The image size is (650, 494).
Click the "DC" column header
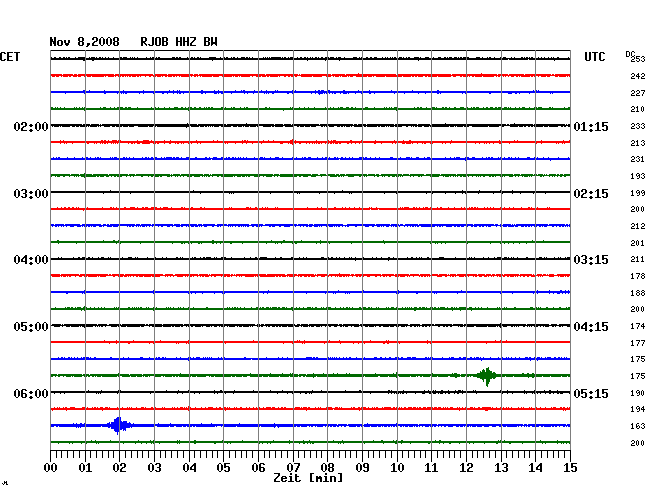click(x=630, y=54)
